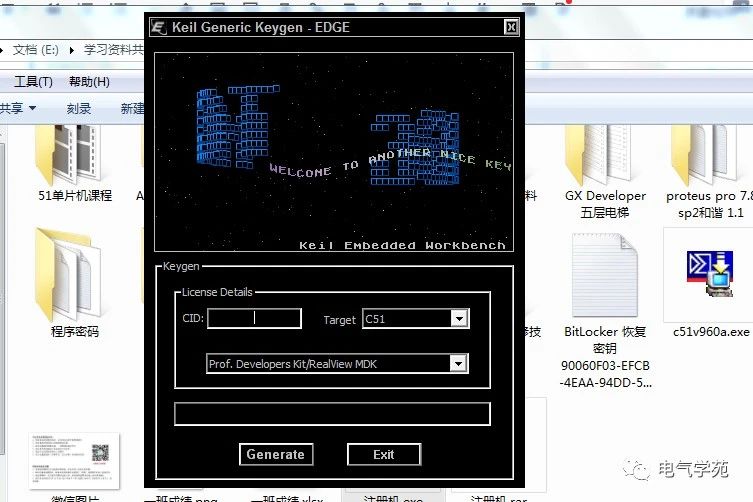Click 文档 (E:) in the address bar
753x502 pixels.
point(36,49)
